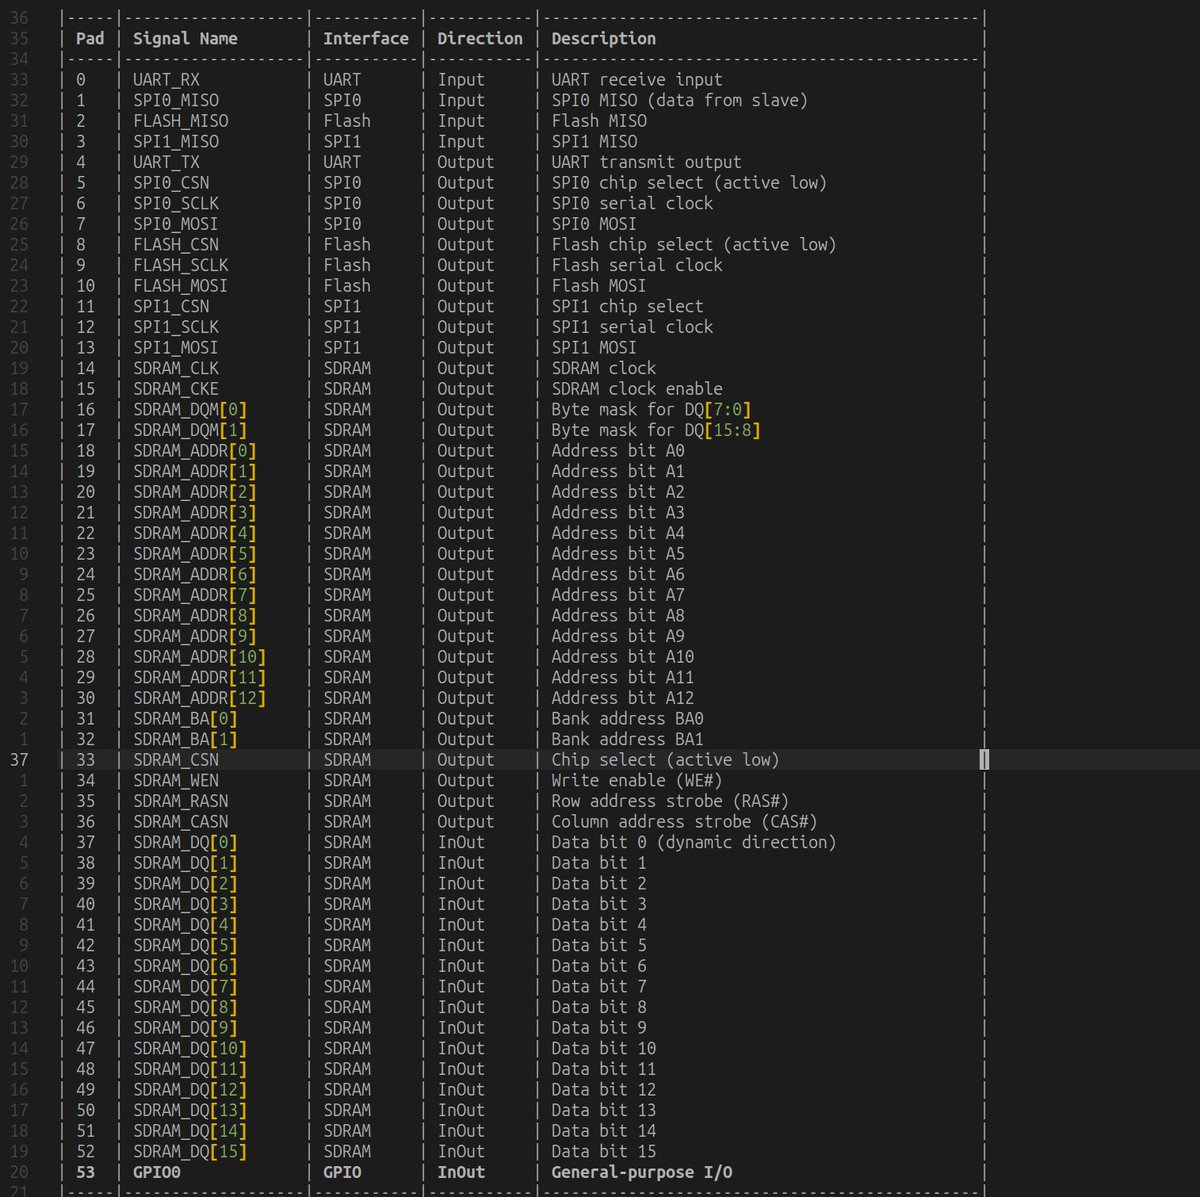Click the current line number 37
1200x1197 pixels.
(19, 760)
